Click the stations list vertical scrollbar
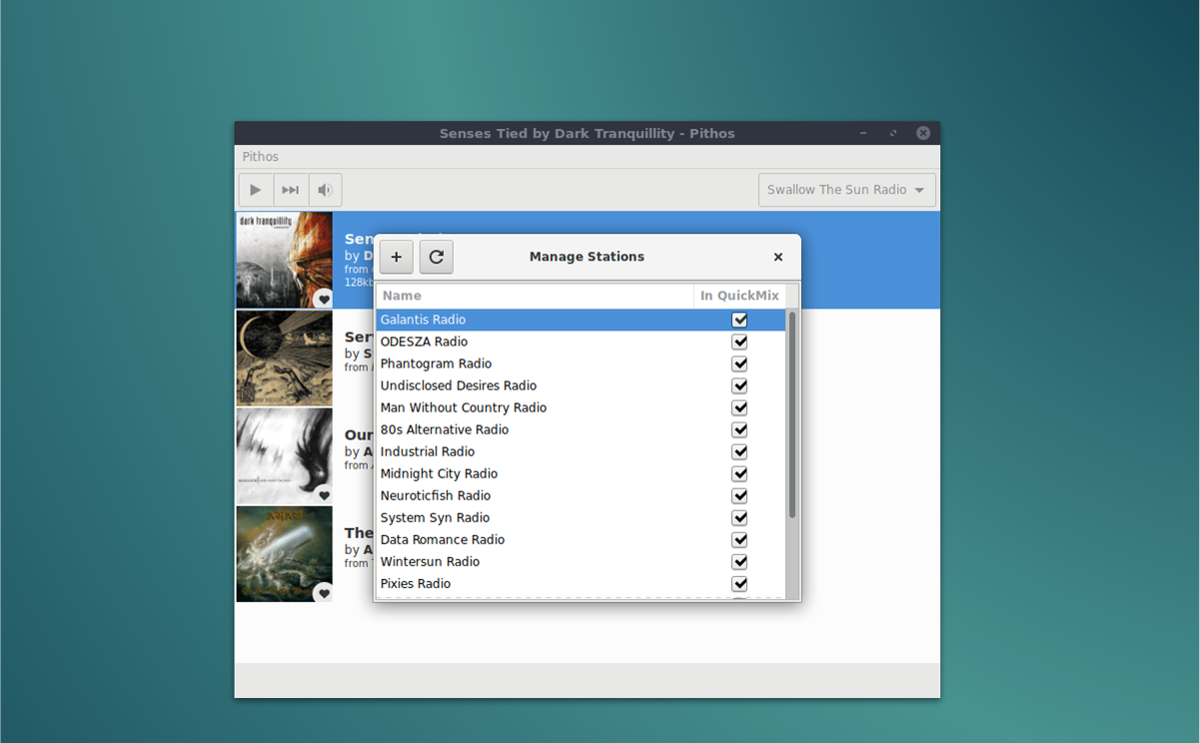Viewport: 1200px width, 743px height. [x=792, y=414]
